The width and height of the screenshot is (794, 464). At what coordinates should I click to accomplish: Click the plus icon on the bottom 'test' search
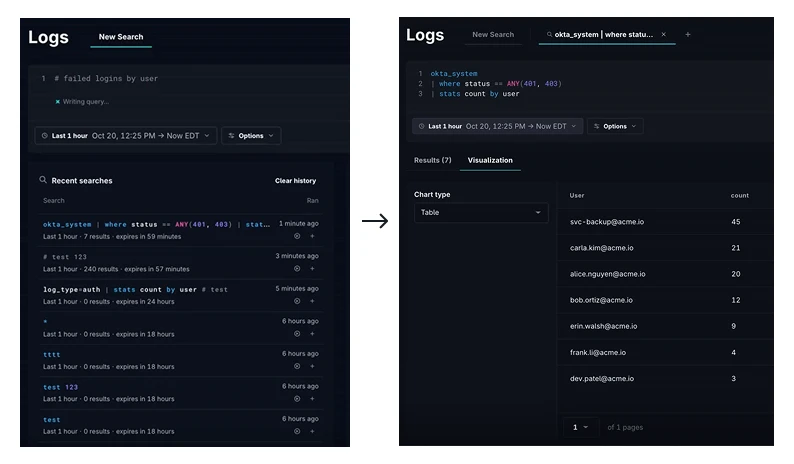(x=312, y=431)
